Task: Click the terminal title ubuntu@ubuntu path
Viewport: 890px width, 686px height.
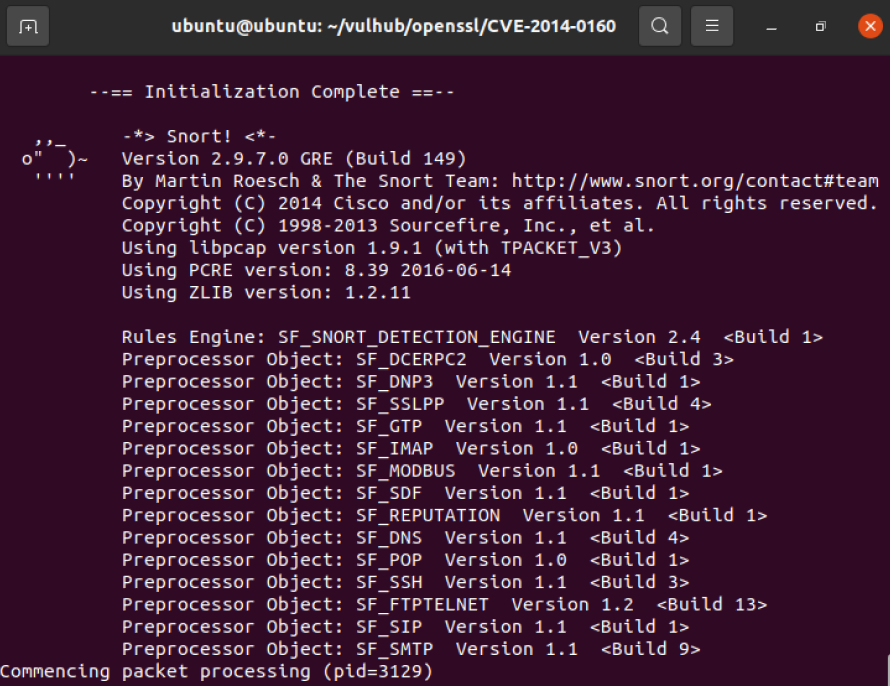Action: tap(393, 26)
